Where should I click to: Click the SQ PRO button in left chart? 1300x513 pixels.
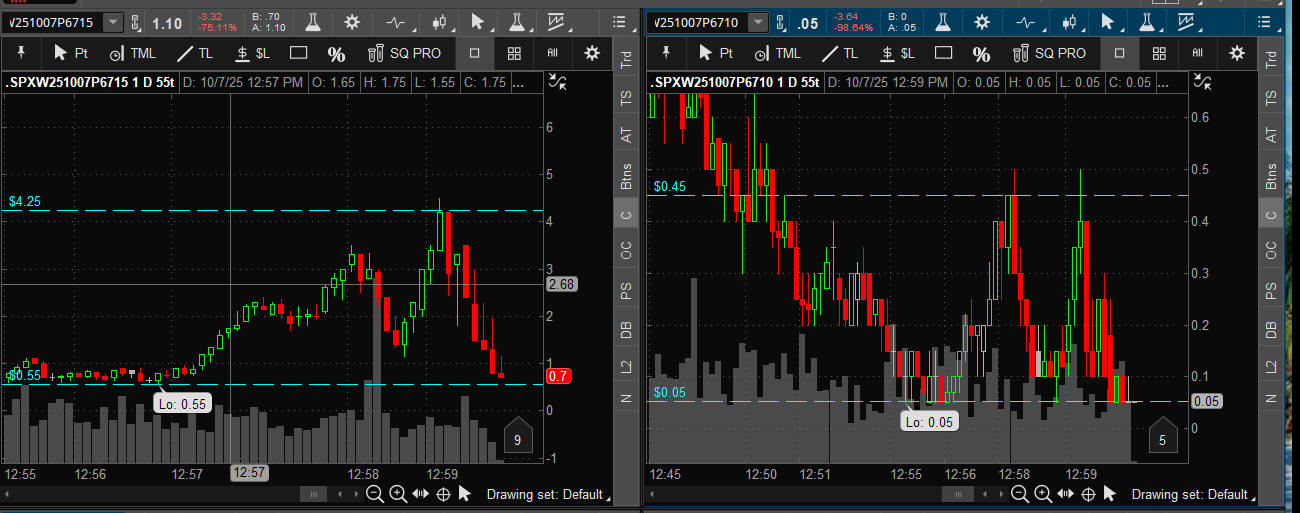(404, 53)
